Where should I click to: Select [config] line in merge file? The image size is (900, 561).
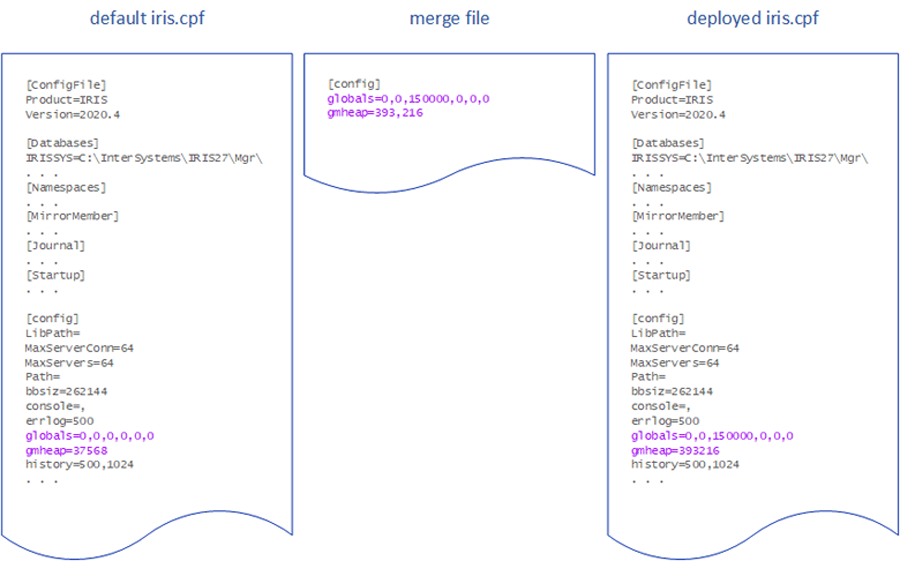pos(354,84)
